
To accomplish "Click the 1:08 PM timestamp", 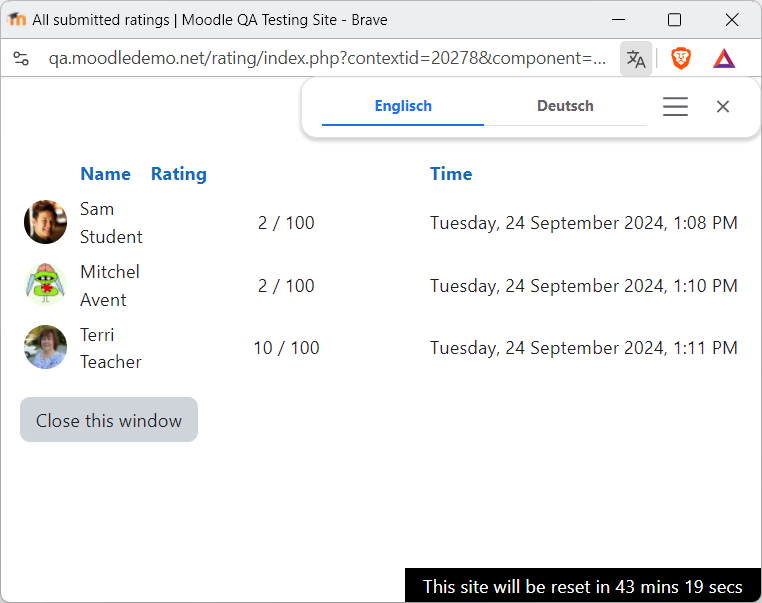I will click(x=584, y=223).
